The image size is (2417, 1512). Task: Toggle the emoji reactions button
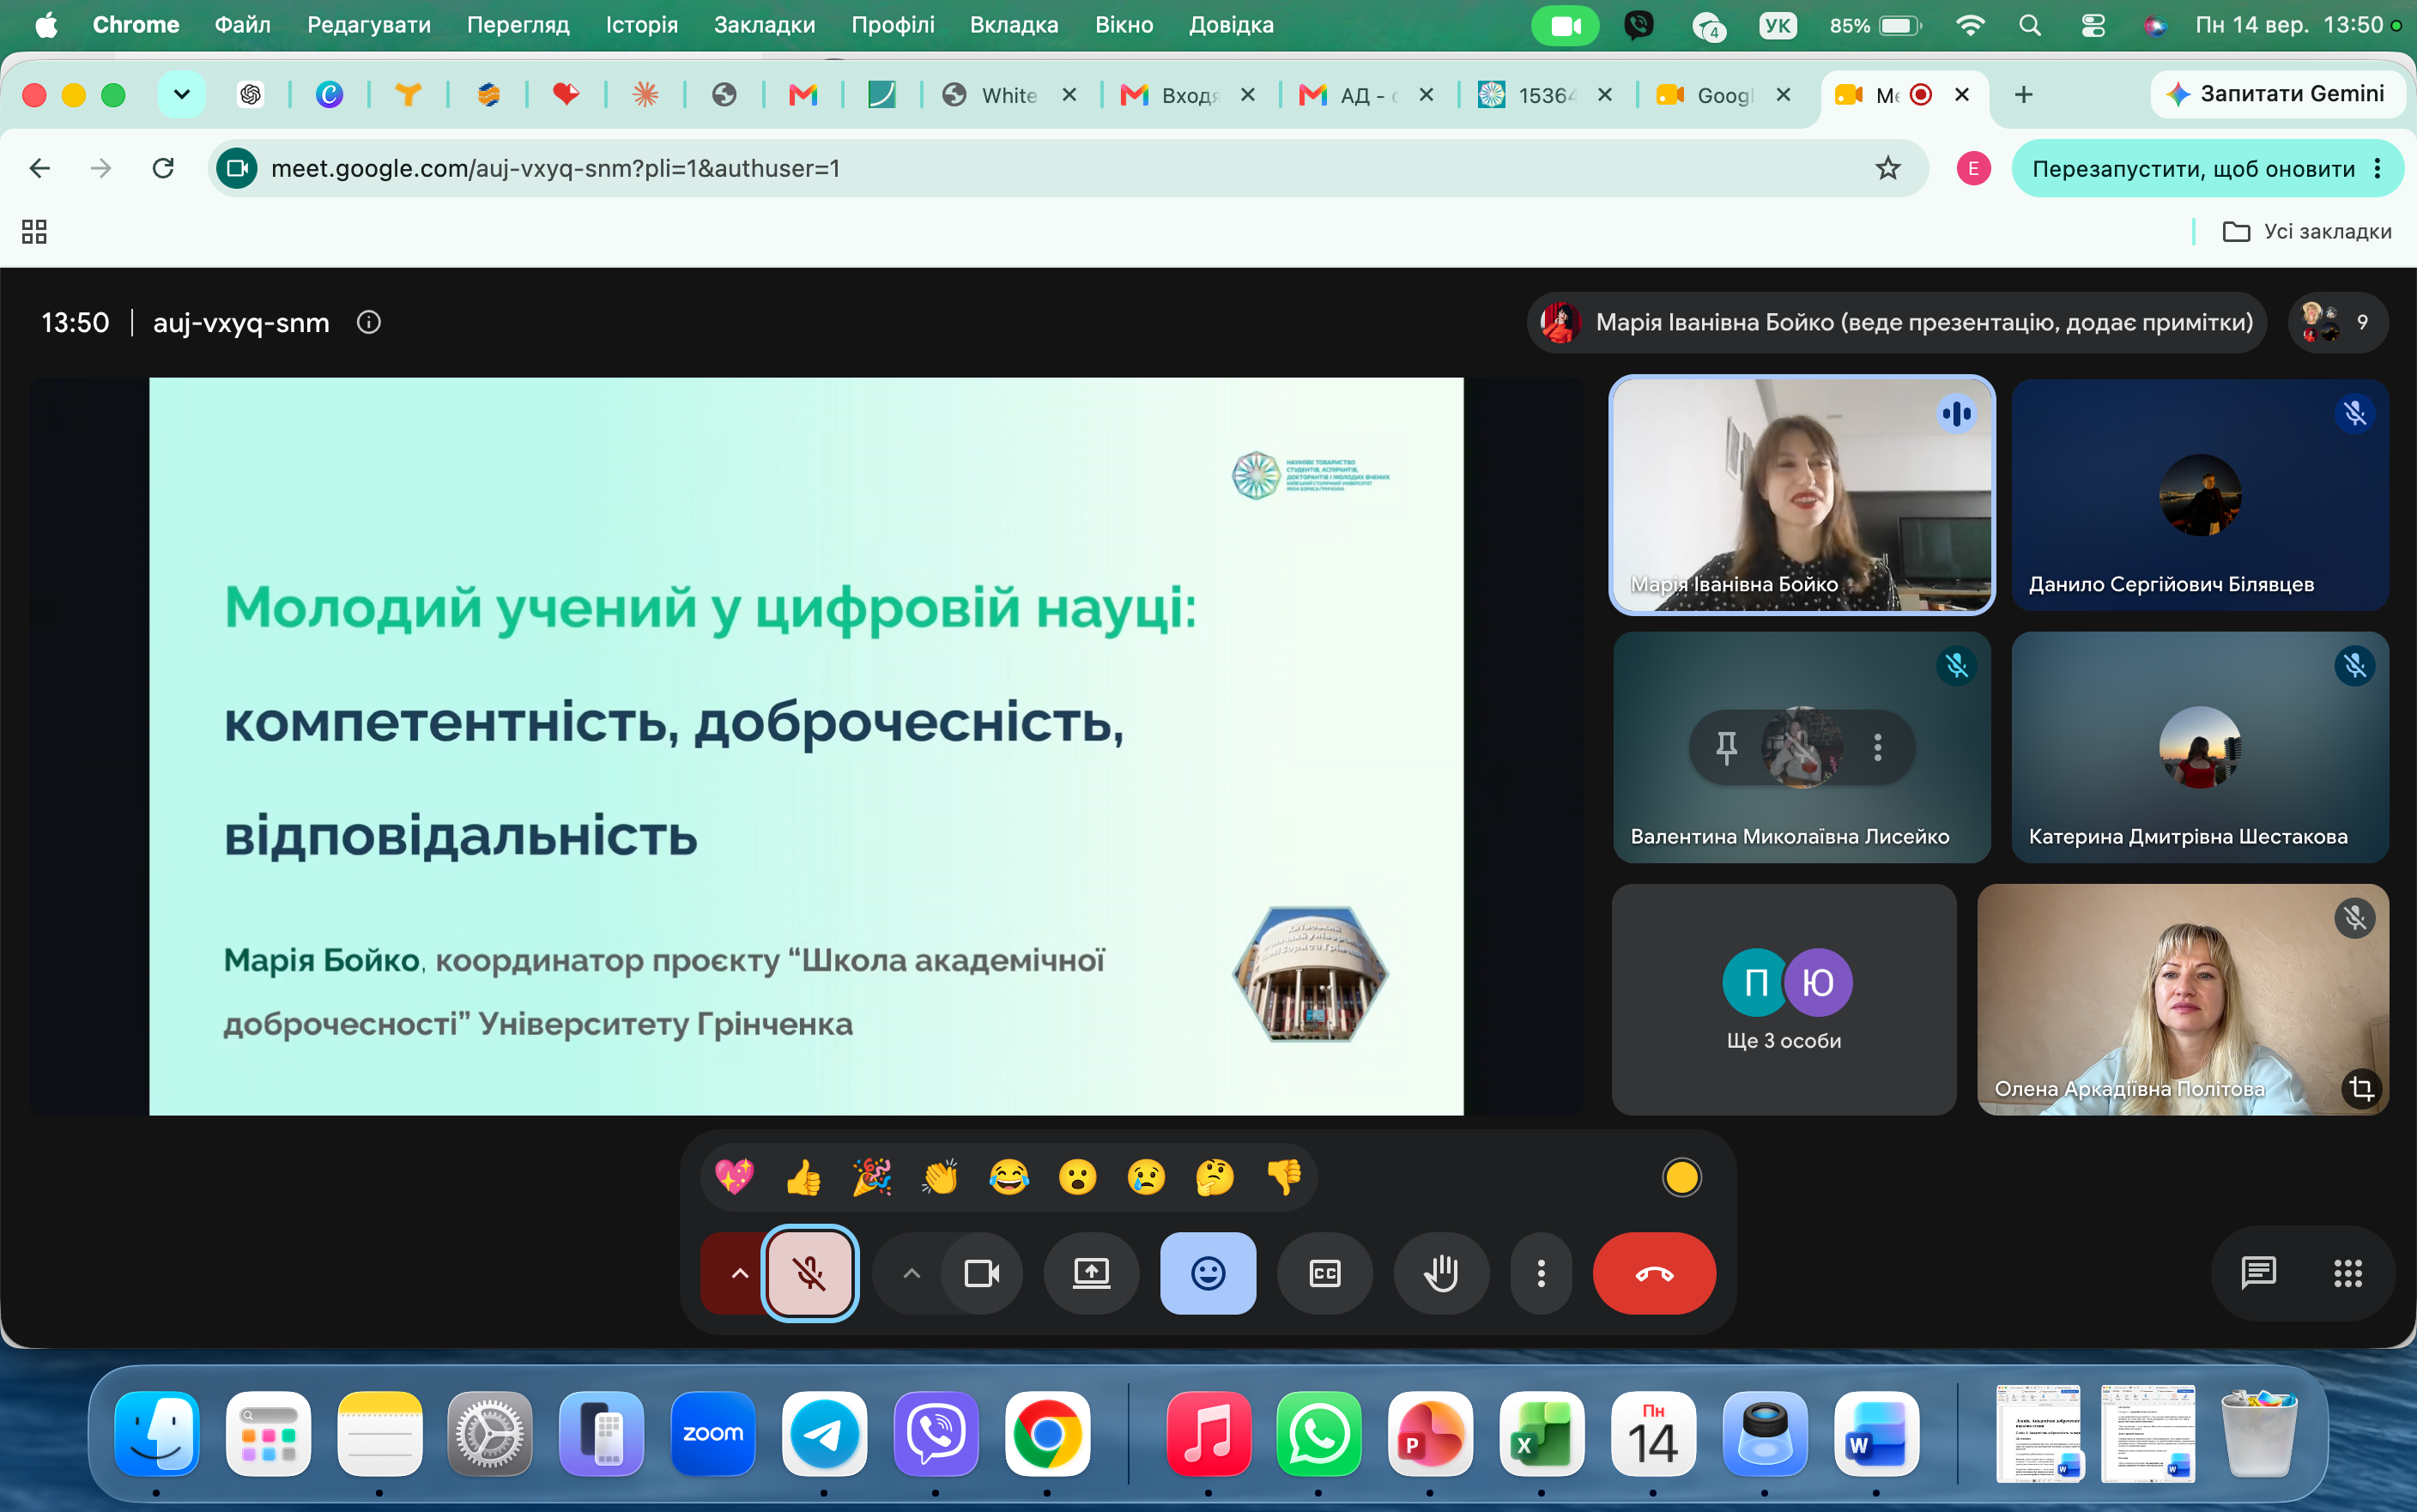point(1208,1273)
